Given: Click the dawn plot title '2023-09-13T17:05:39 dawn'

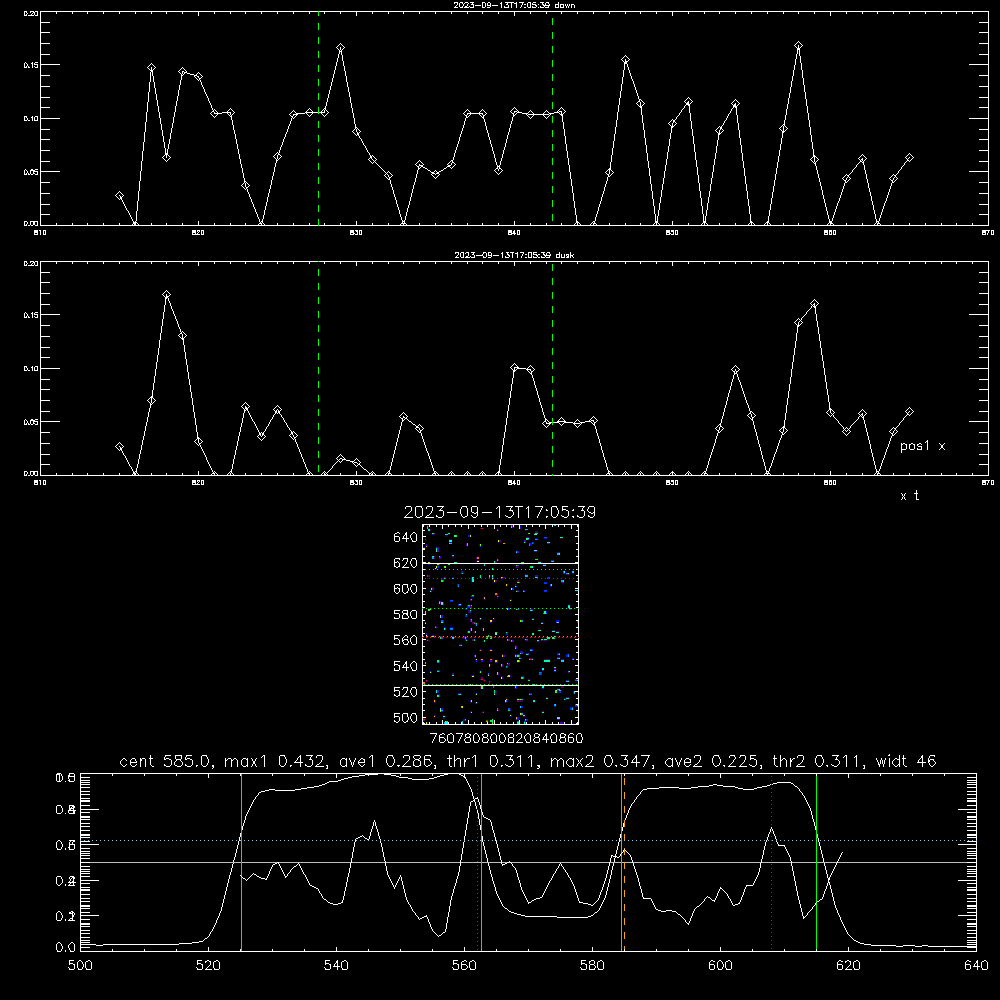Looking at the screenshot, I should click(x=513, y=5).
